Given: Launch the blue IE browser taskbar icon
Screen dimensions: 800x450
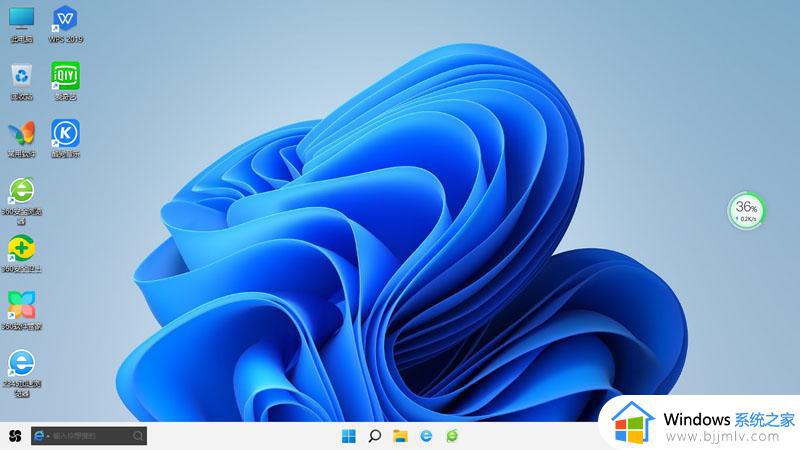Looking at the screenshot, I should (426, 436).
